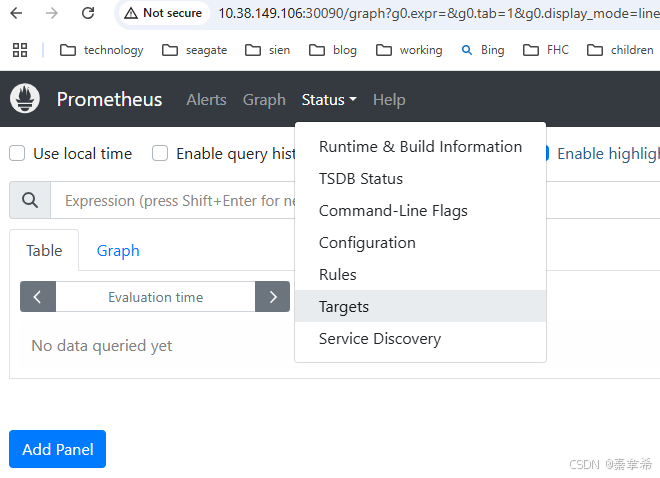Open TSDB Status from Status menu
This screenshot has width=660, height=478.
(x=420, y=178)
